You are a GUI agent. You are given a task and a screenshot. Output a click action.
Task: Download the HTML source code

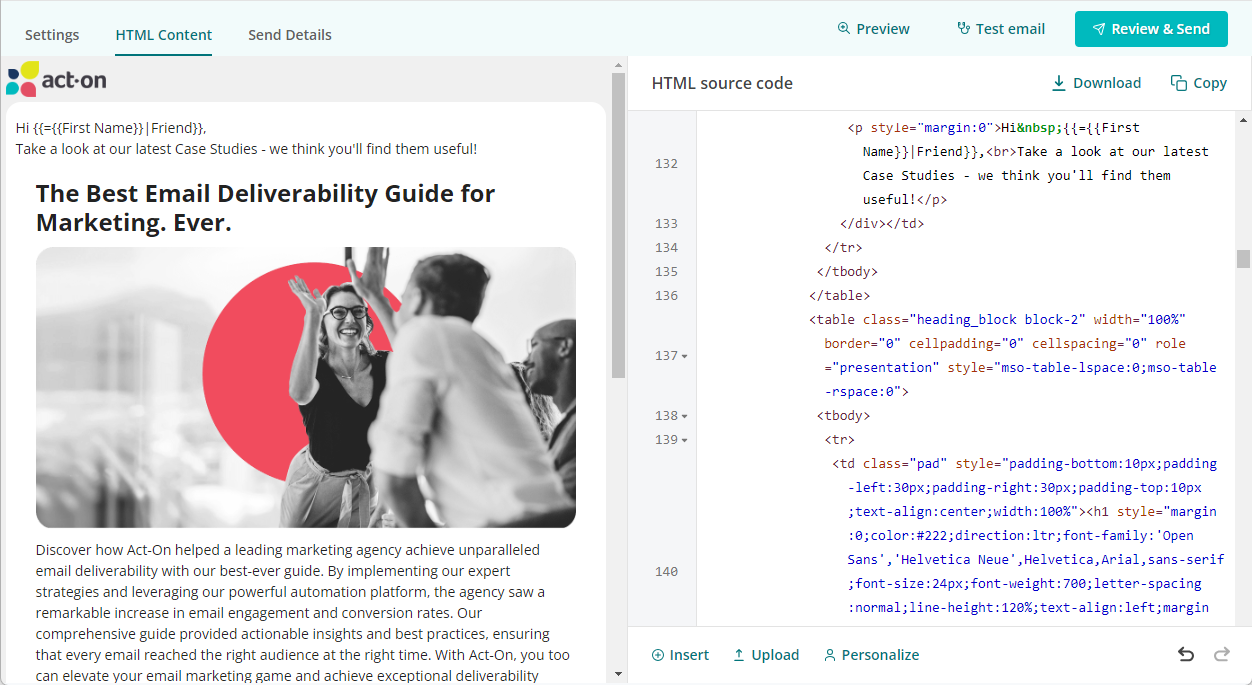[x=1096, y=83]
